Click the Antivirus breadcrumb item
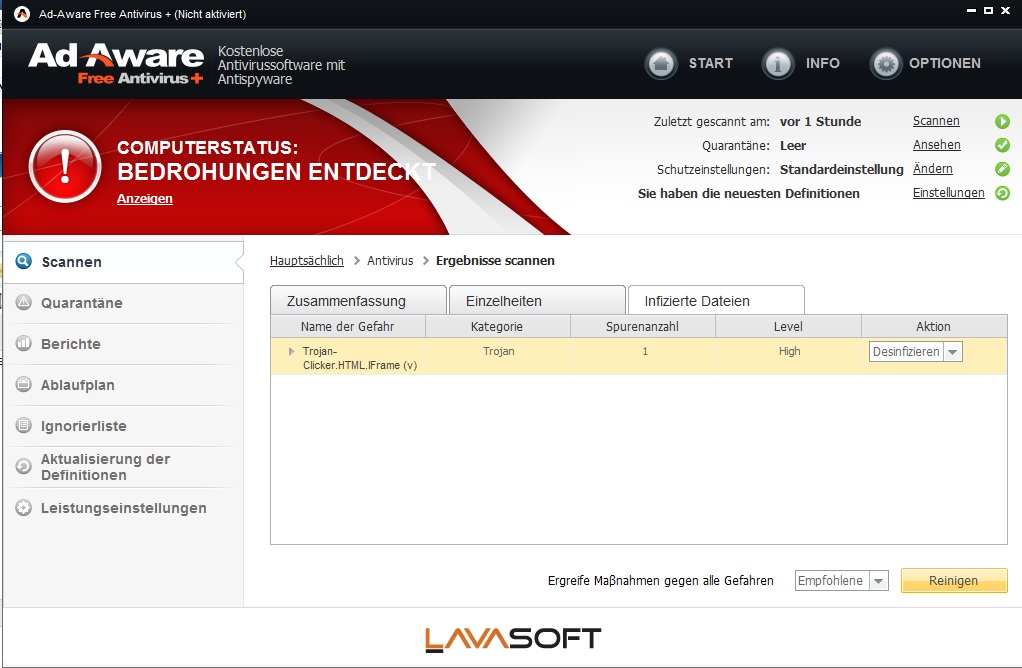Viewport: 1022px width, 668px height. point(390,261)
